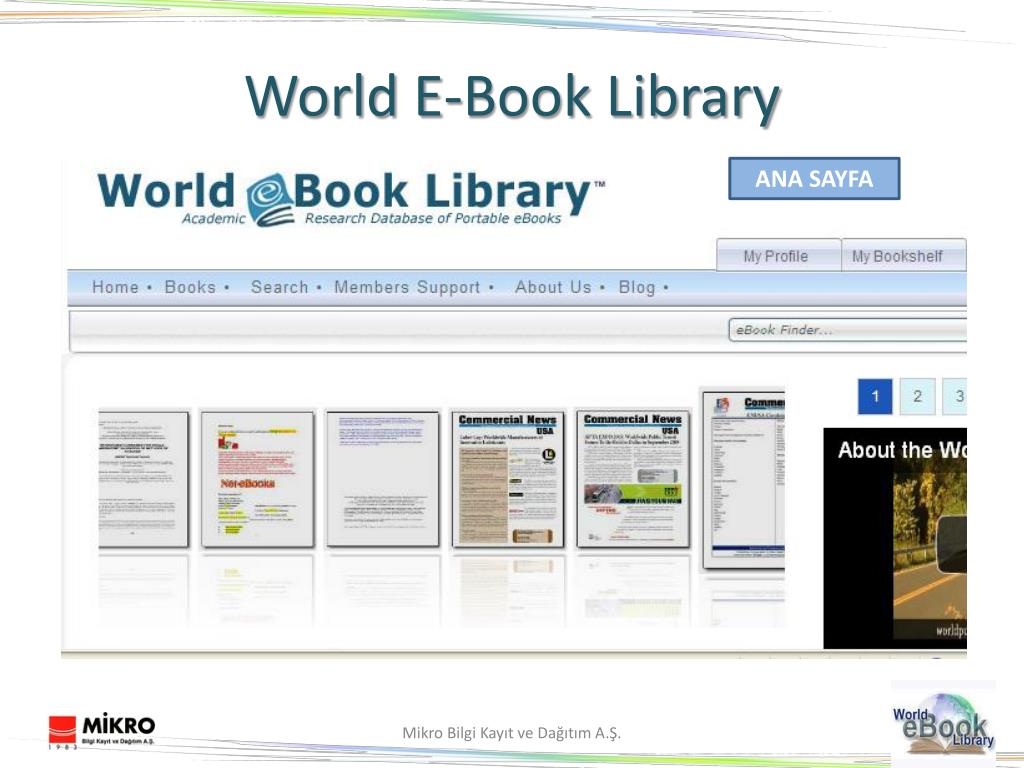Open Members Support menu item
This screenshot has width=1024, height=768.
point(407,287)
